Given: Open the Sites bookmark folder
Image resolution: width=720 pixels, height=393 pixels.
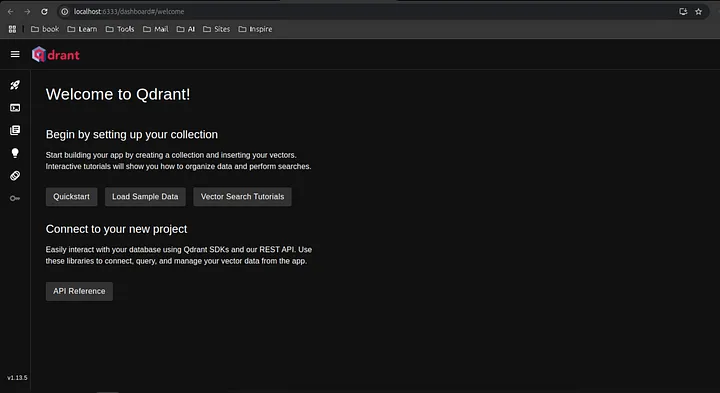Looking at the screenshot, I should (x=216, y=29).
